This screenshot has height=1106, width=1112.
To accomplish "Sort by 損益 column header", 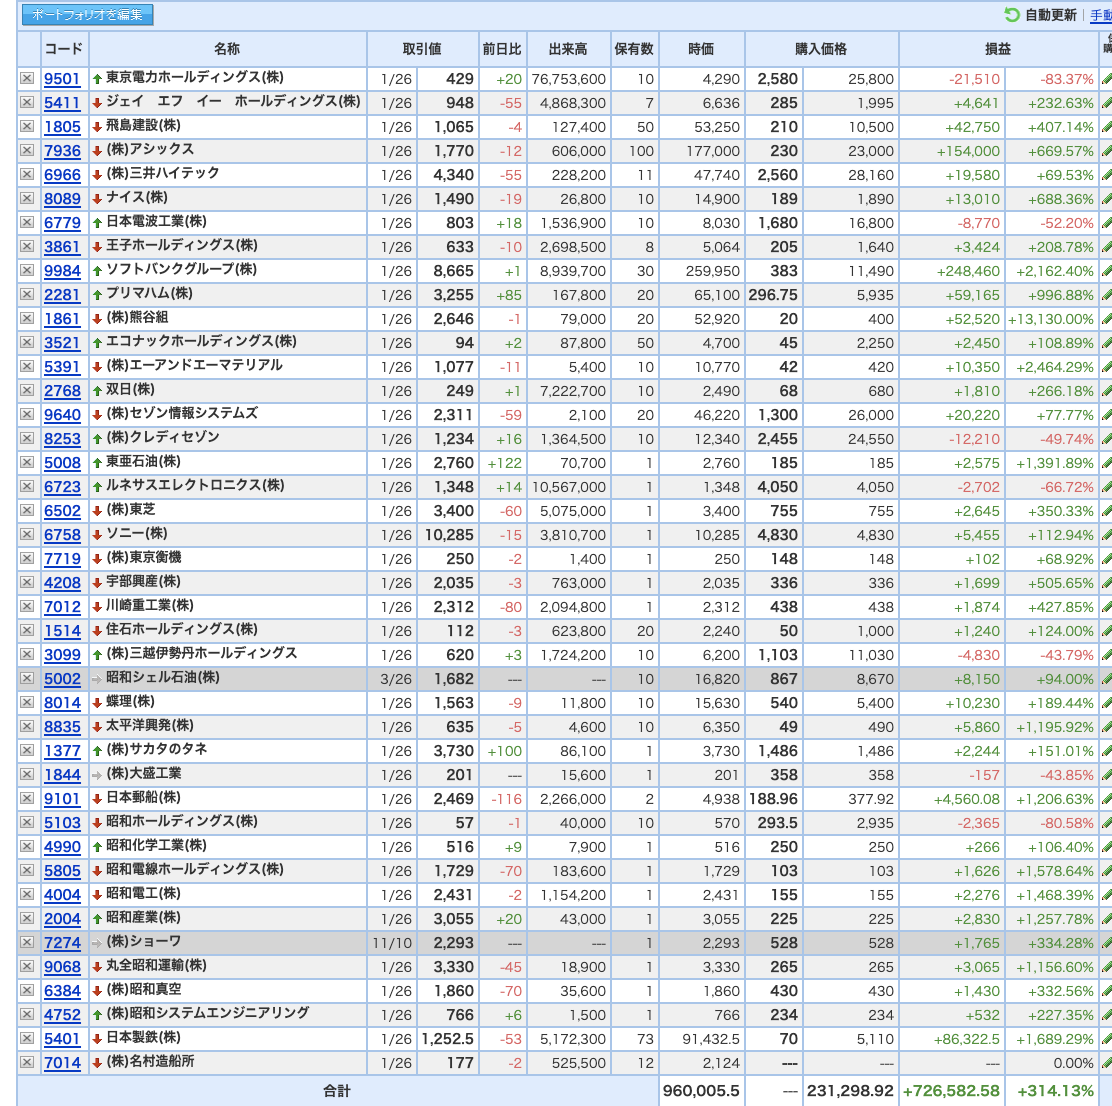I will point(998,49).
